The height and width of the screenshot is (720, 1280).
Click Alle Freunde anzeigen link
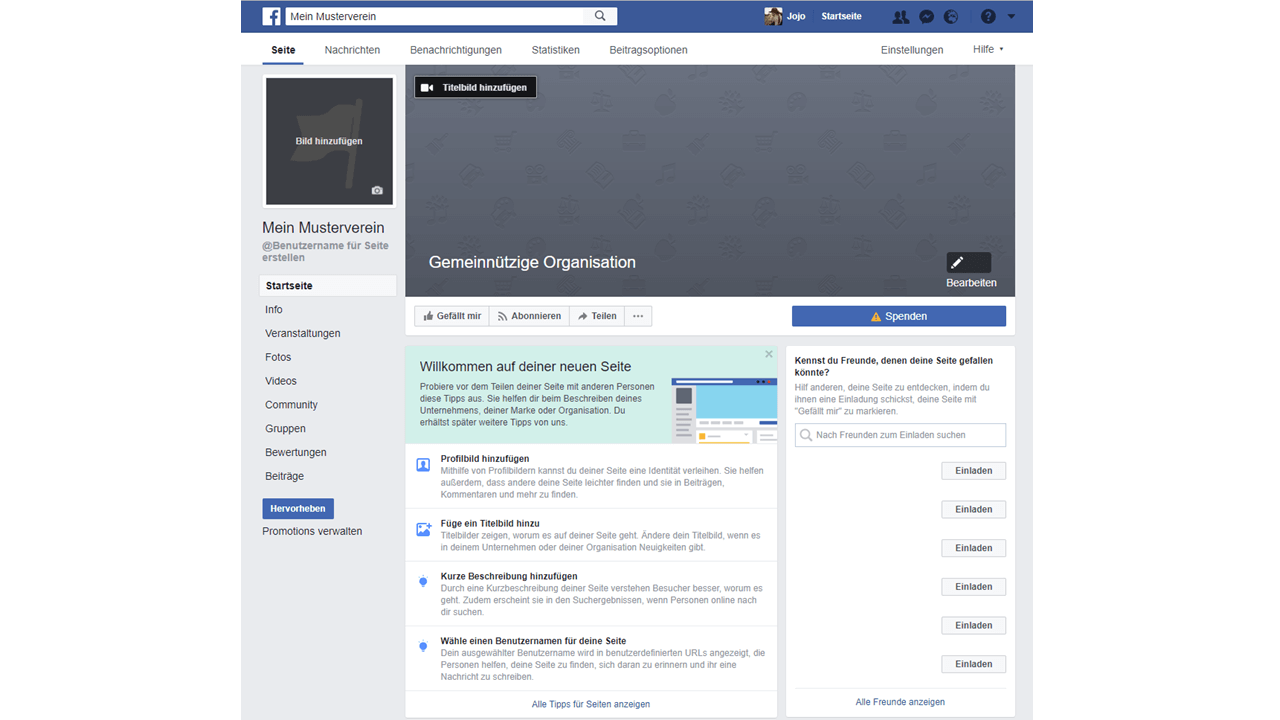point(900,702)
